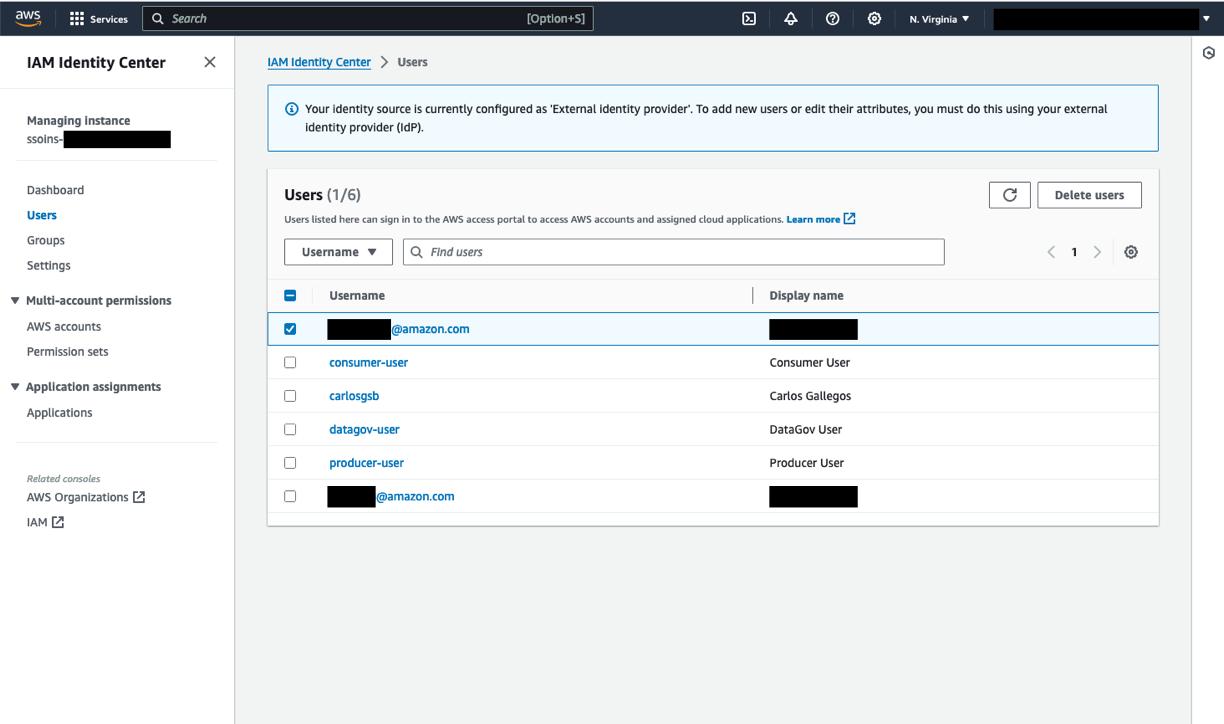Viewport: 1224px width, 724px height.
Task: Deselect the currently checked user row
Action: coord(290,328)
